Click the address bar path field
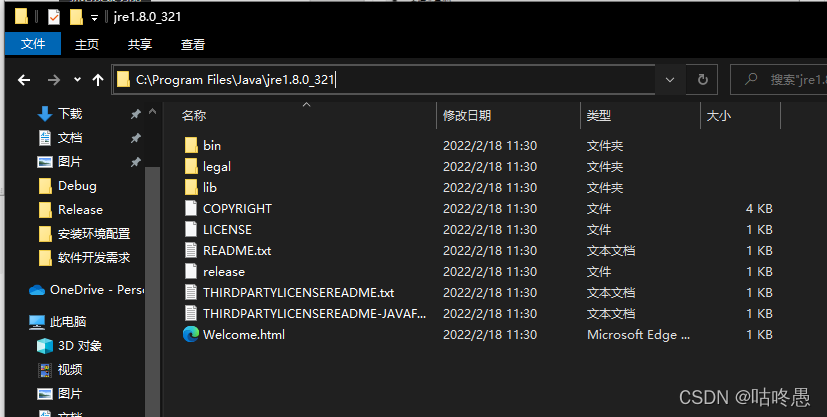 383,80
